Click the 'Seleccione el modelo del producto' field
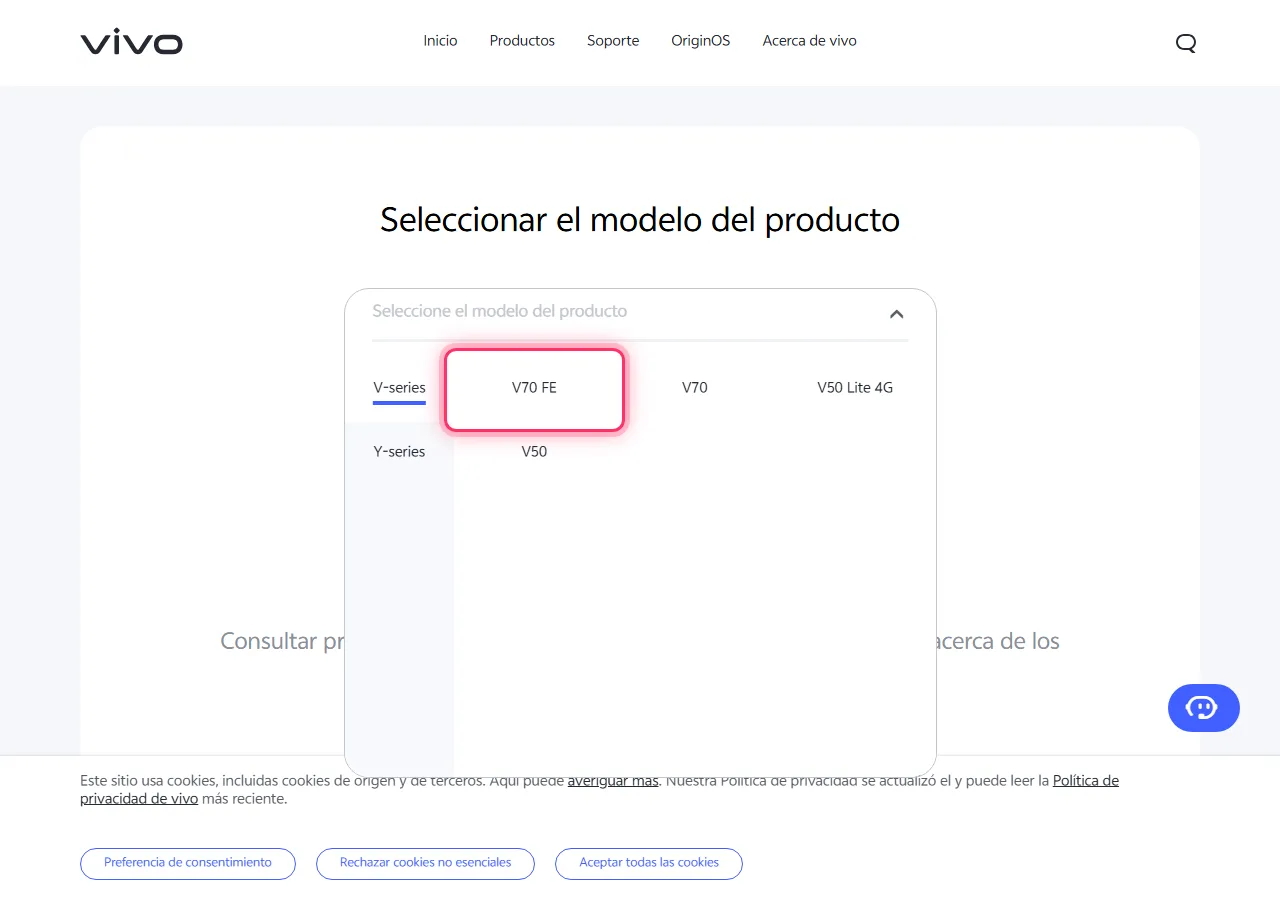This screenshot has height=900, width=1280. [640, 312]
